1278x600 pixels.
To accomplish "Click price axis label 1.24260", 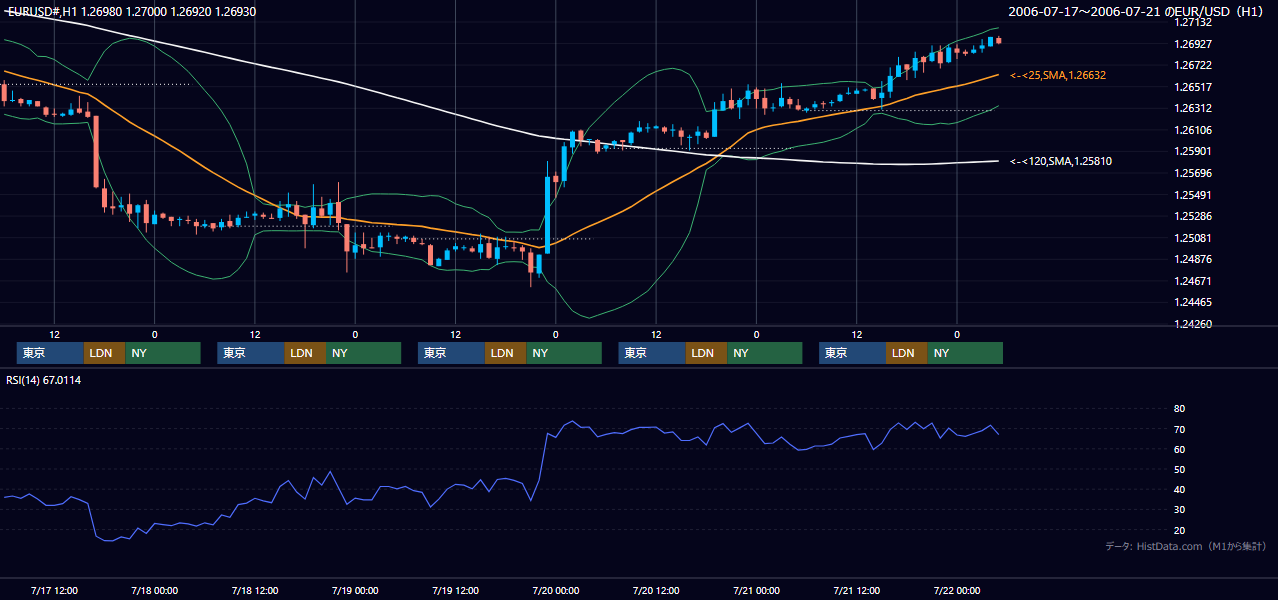I will pyautogui.click(x=1194, y=324).
